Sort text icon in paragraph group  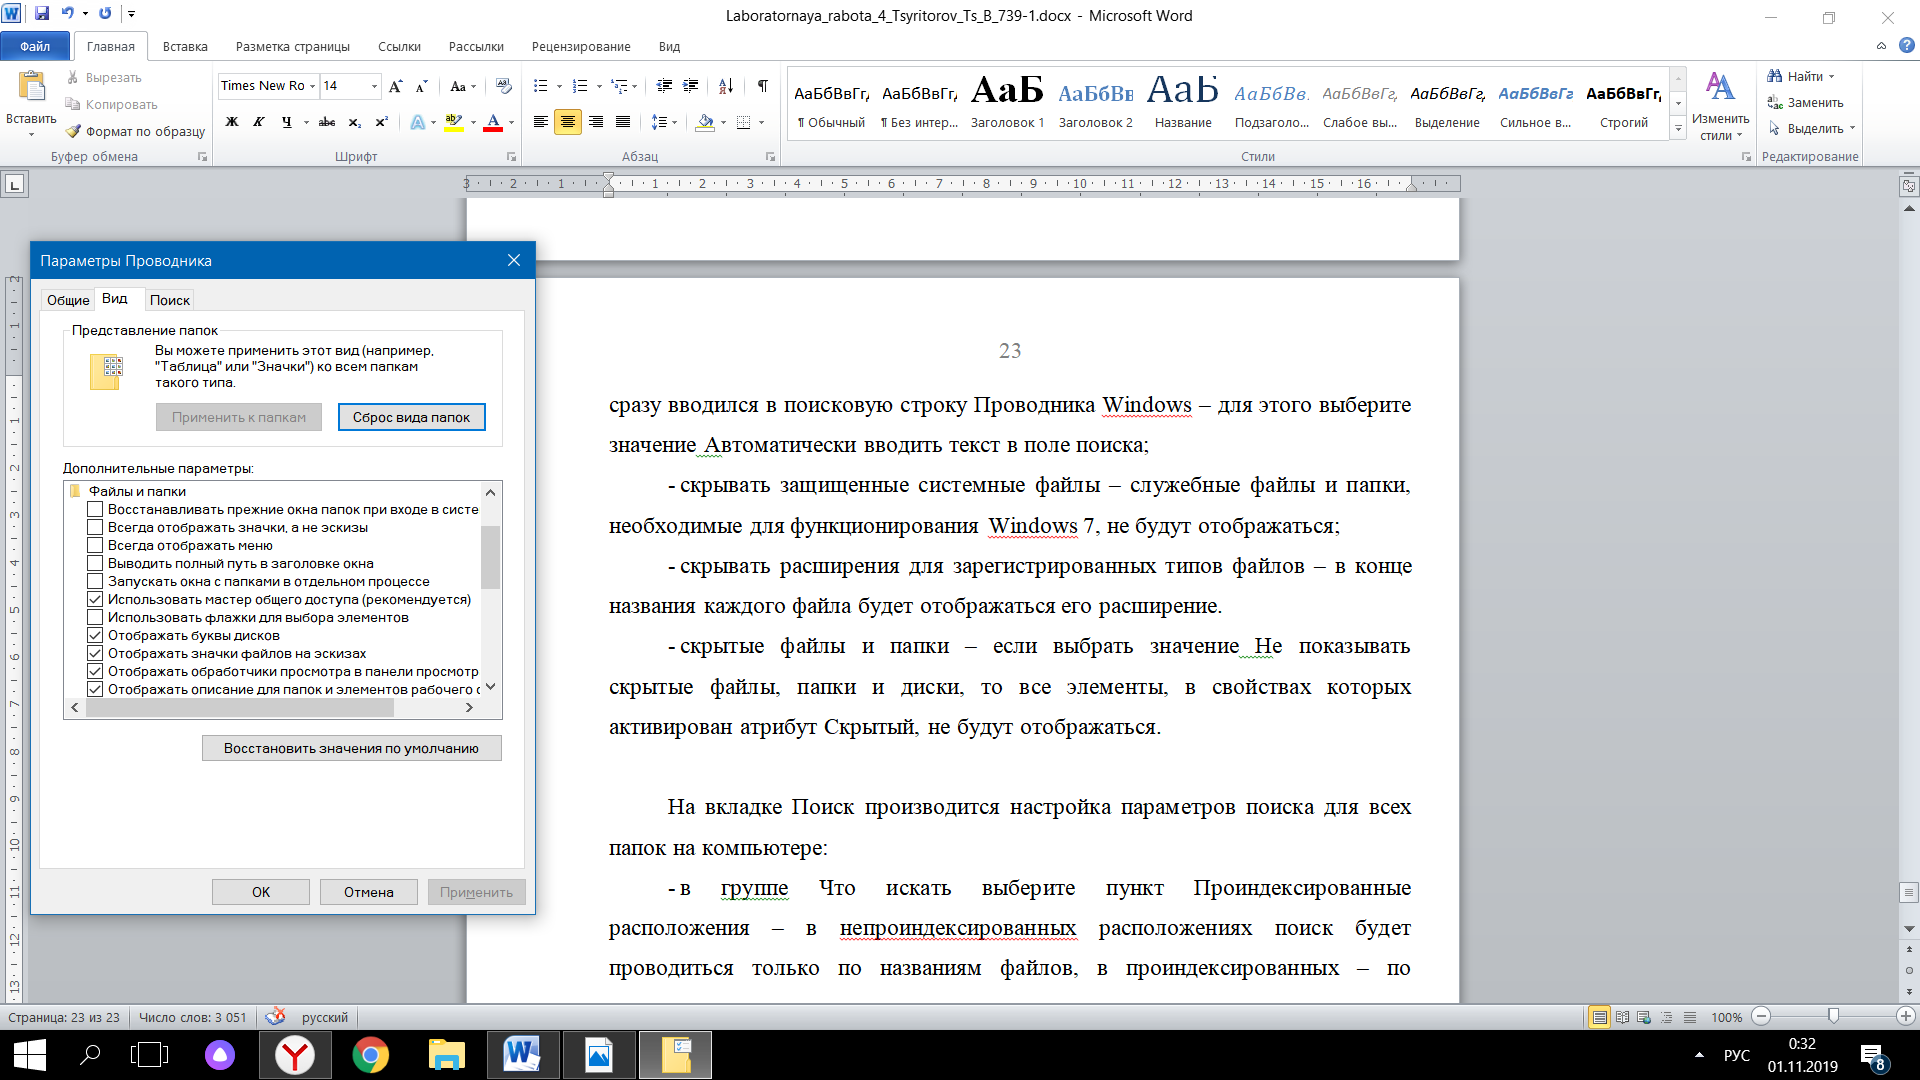click(x=726, y=86)
